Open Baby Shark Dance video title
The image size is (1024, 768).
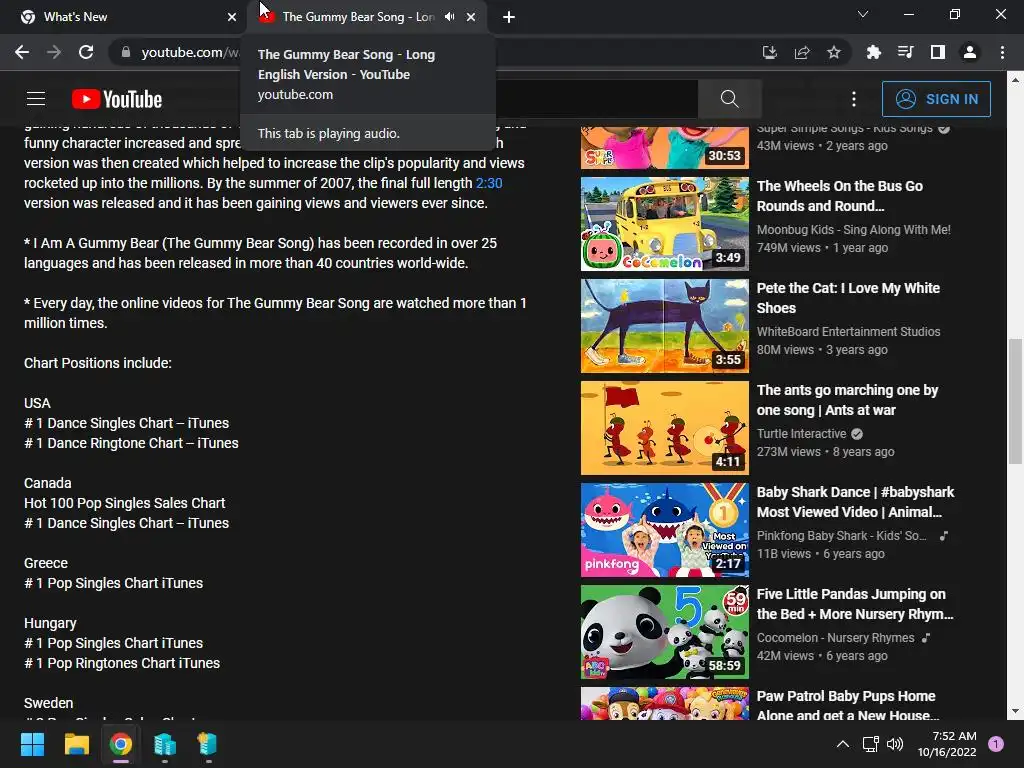pos(855,502)
